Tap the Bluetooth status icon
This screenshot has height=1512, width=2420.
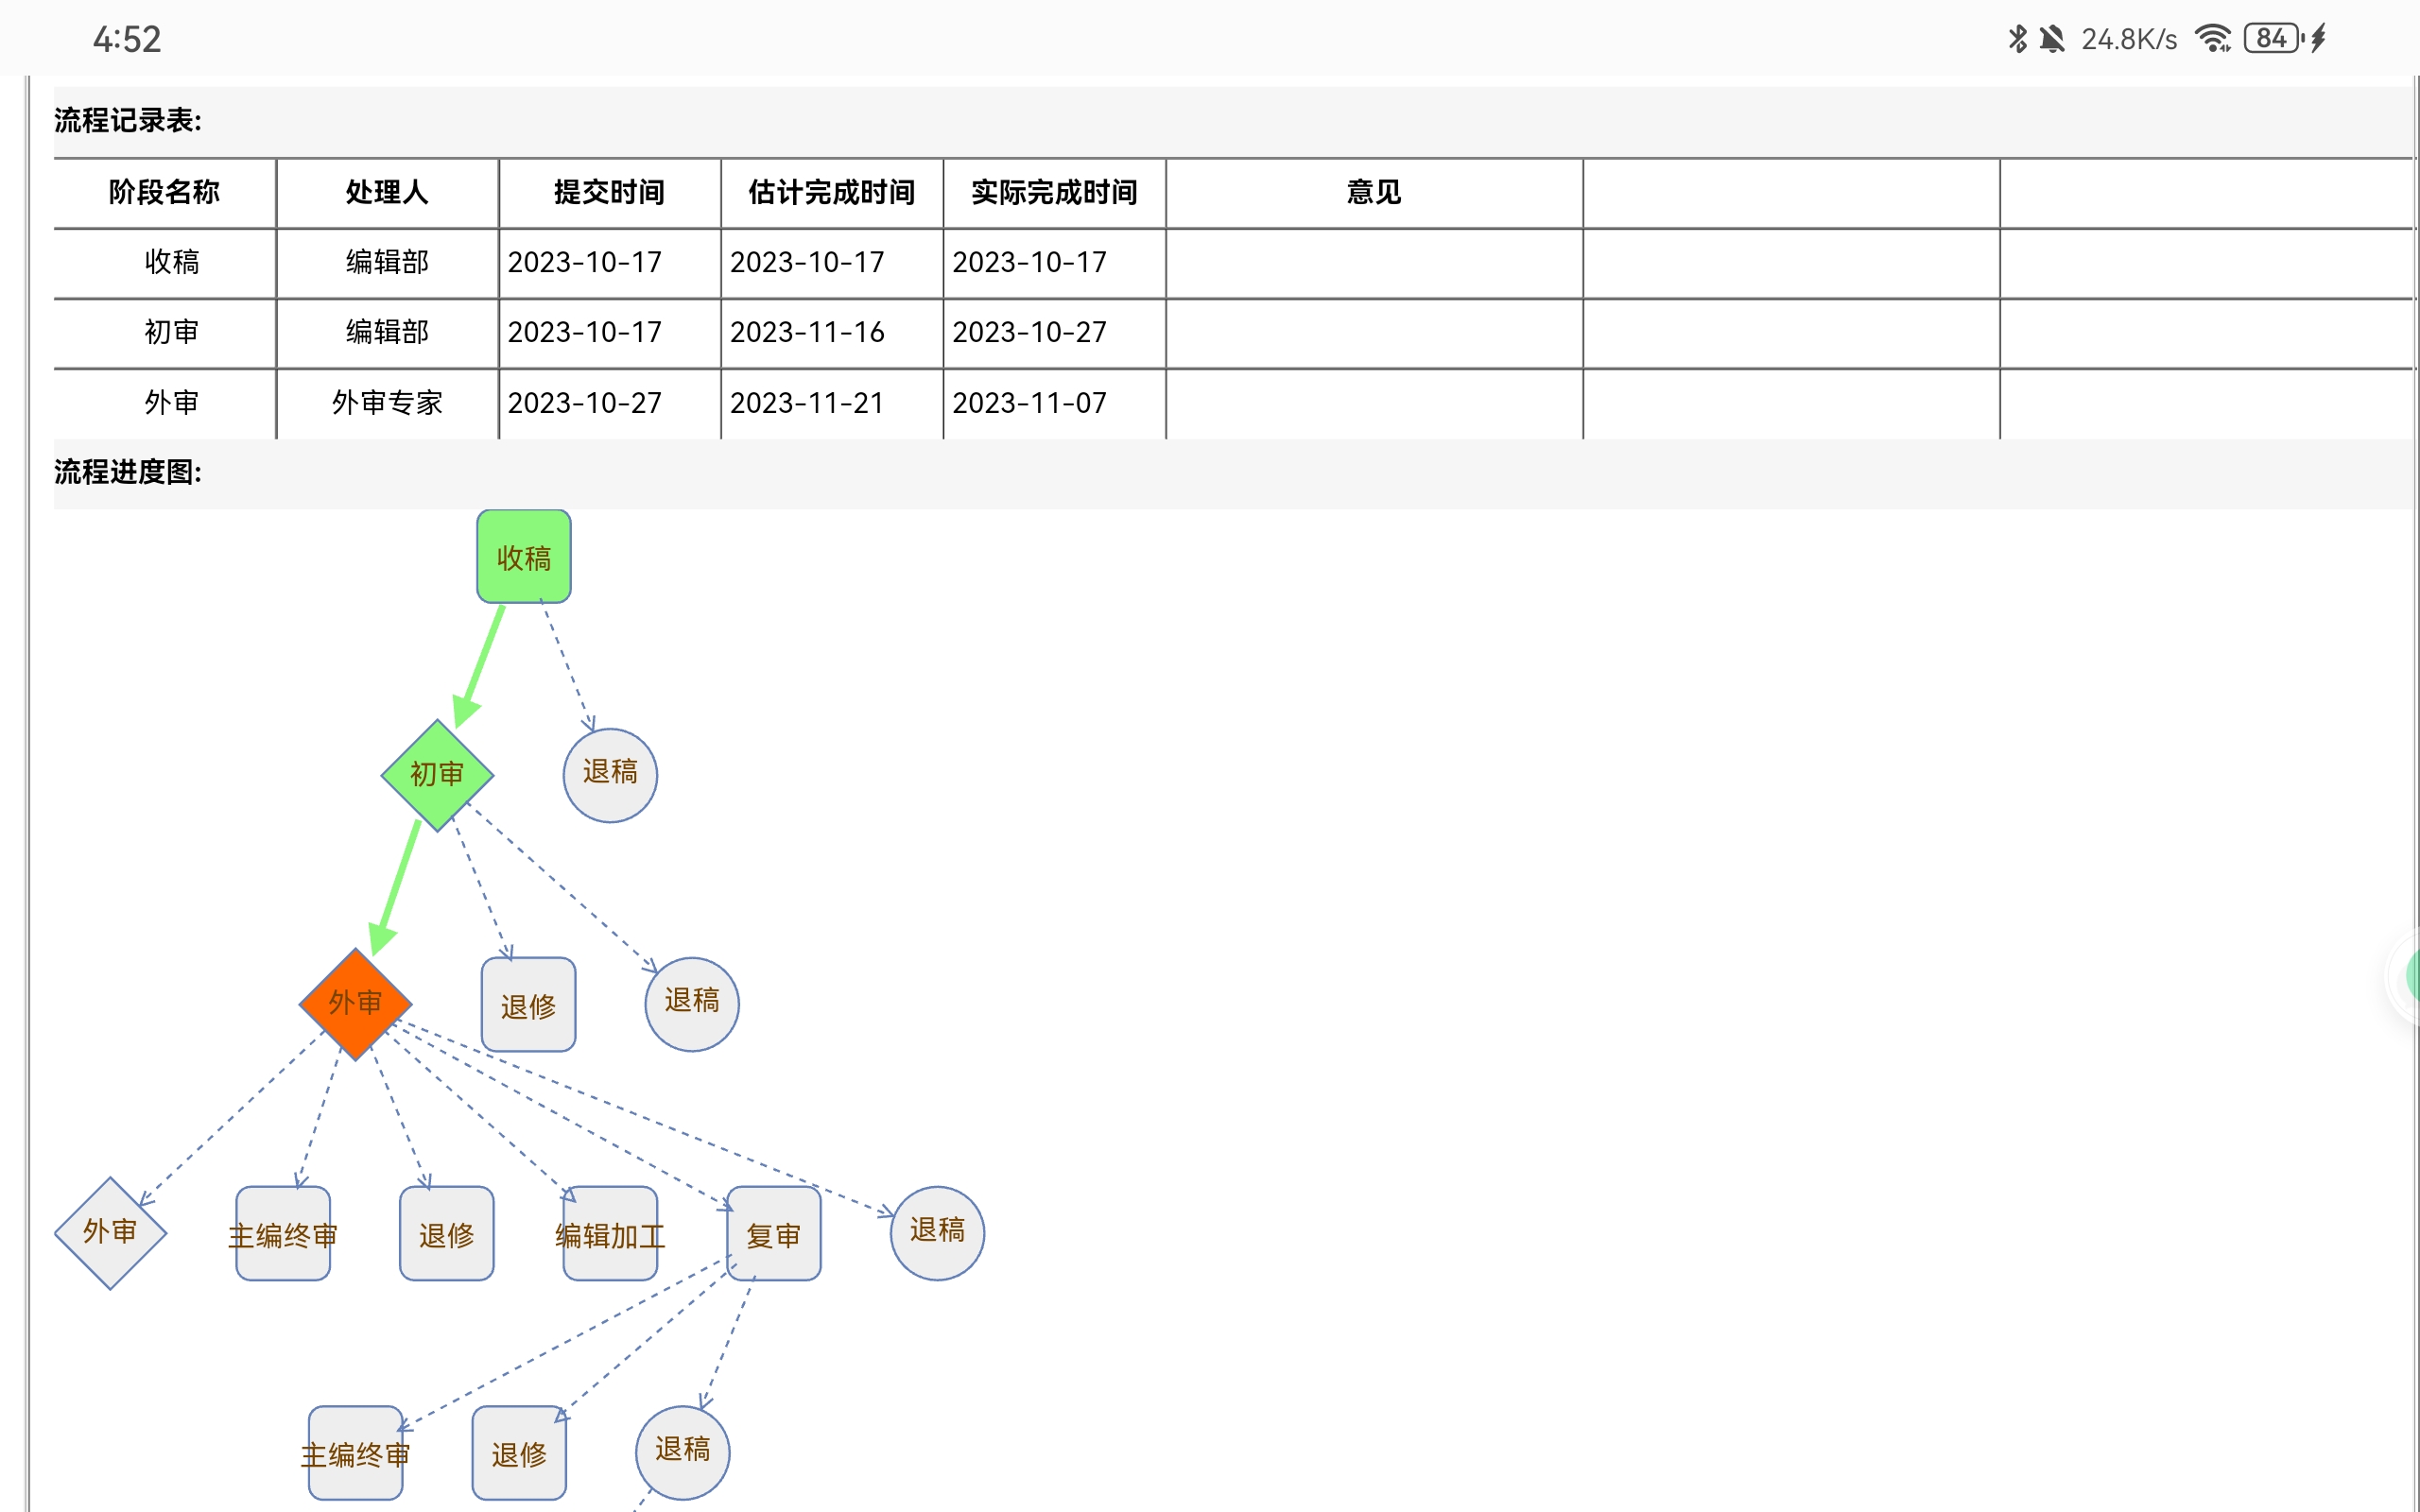[2017, 39]
